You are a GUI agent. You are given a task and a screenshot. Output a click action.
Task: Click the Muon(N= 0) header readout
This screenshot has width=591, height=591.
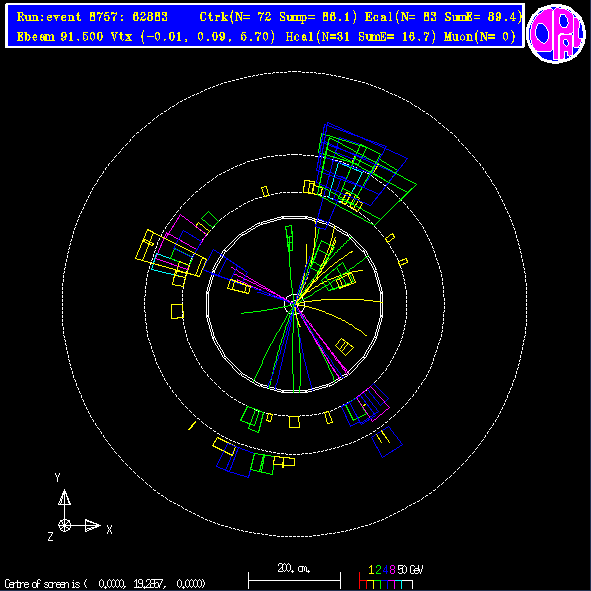480,37
